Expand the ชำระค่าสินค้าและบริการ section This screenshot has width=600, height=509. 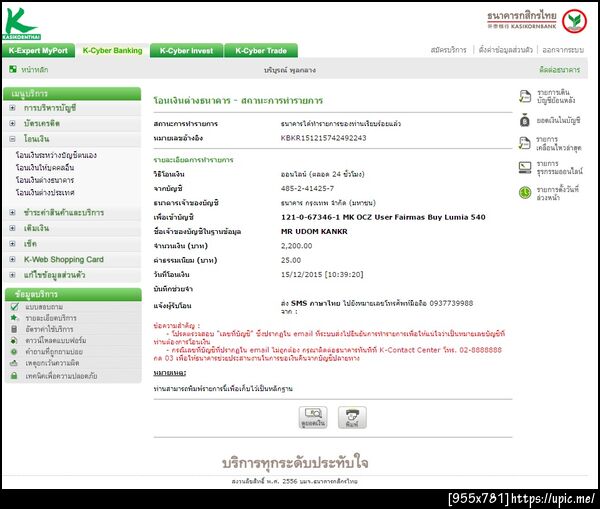click(12, 212)
